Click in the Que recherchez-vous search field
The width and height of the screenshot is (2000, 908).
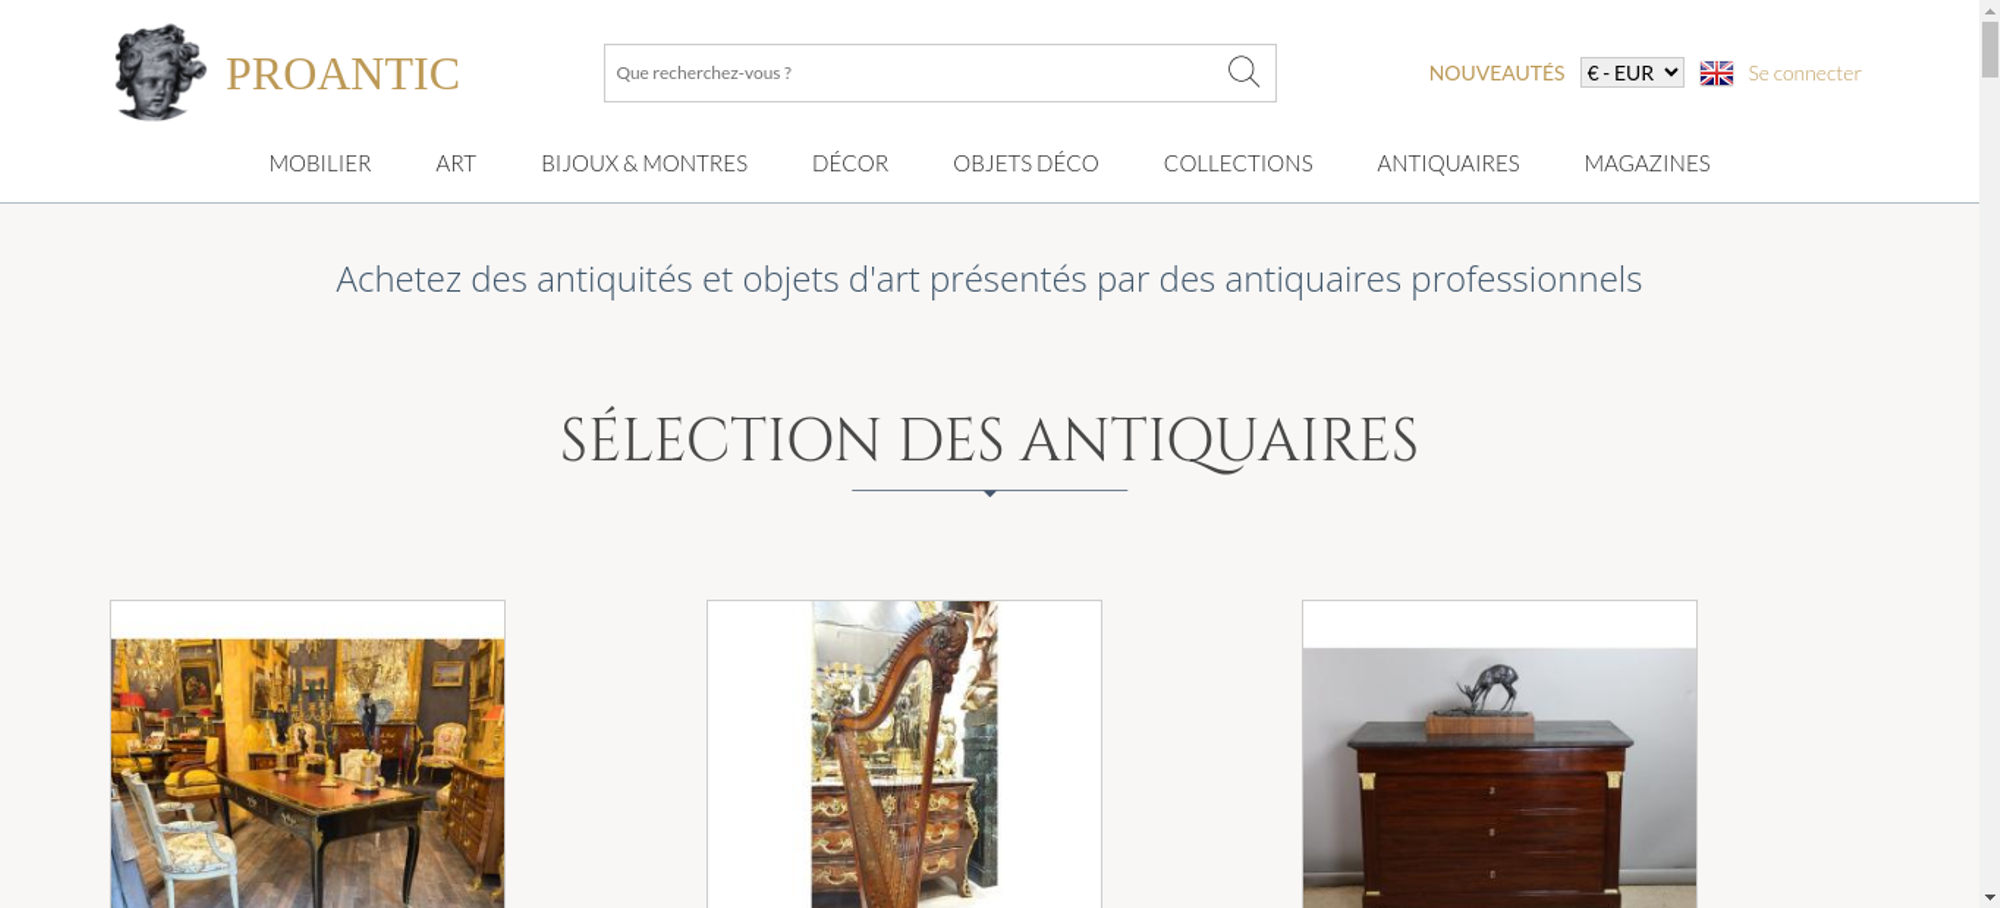915,73
